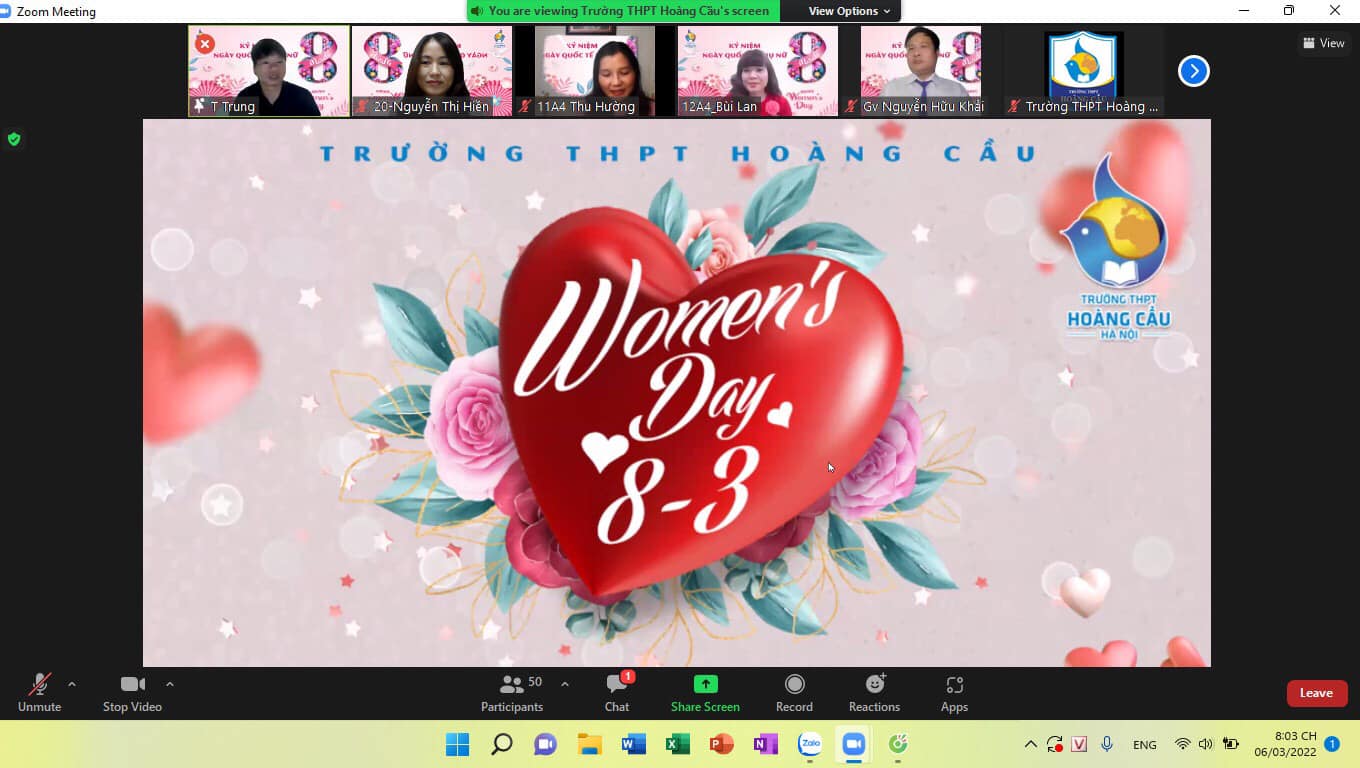
Task: Expand video options caret beside Stop Video
Action: pyautogui.click(x=170, y=684)
